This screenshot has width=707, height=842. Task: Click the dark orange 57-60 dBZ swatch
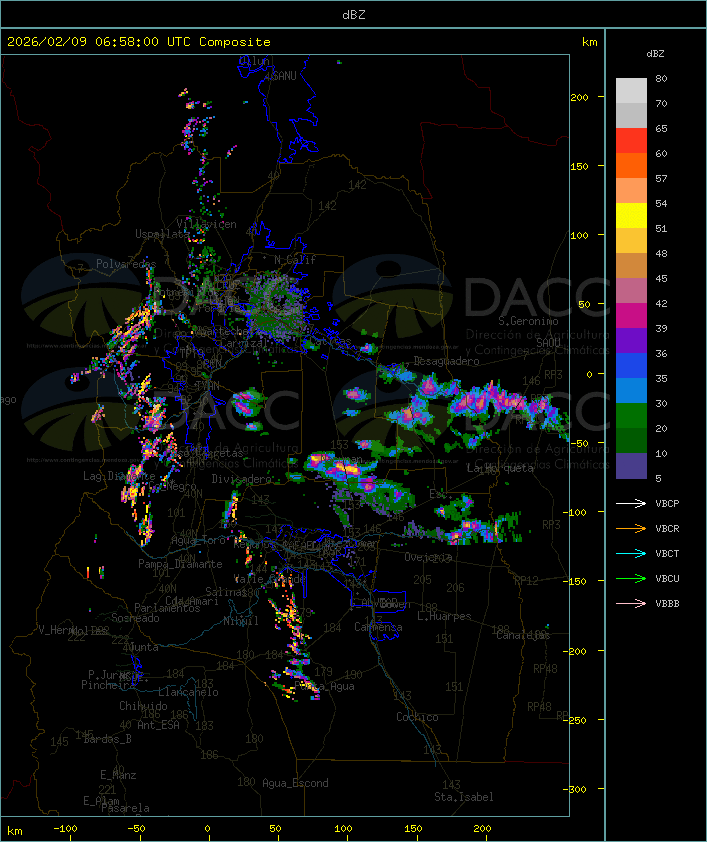pyautogui.click(x=631, y=166)
